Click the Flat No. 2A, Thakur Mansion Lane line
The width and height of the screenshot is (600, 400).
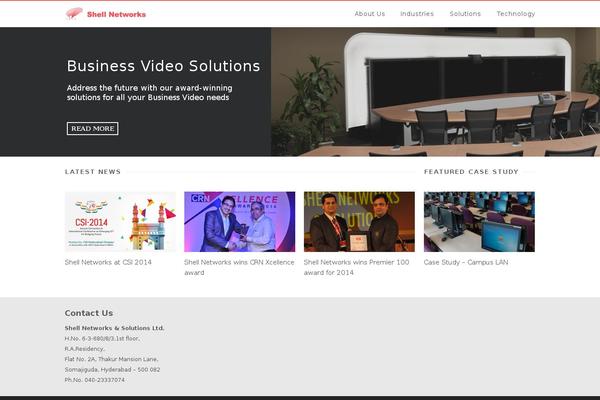[111, 359]
